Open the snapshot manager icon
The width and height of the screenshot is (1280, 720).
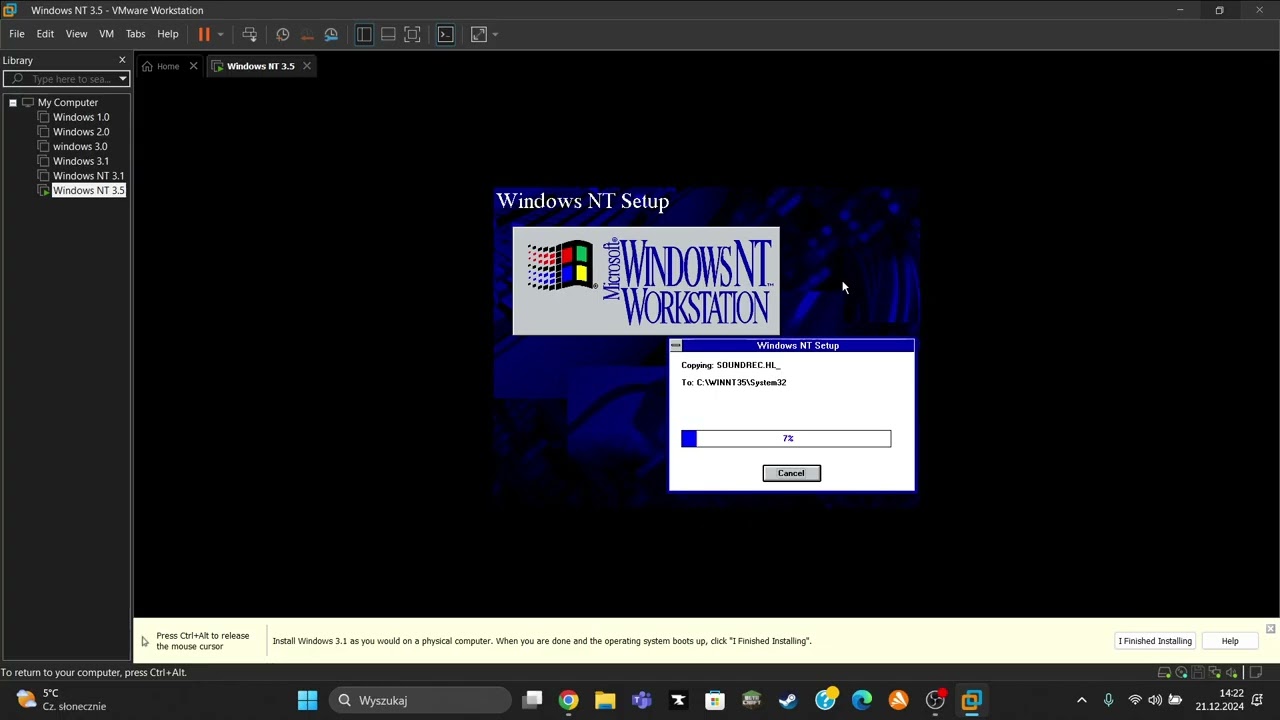point(331,34)
